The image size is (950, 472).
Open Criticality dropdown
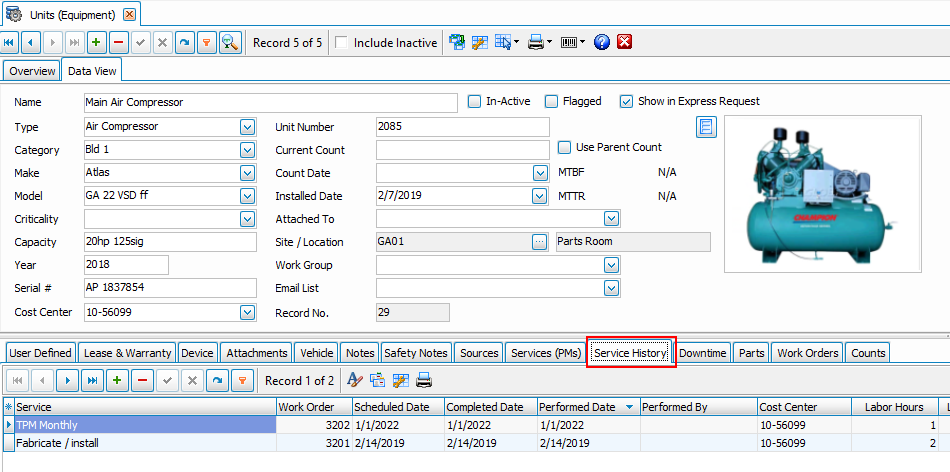(x=247, y=219)
